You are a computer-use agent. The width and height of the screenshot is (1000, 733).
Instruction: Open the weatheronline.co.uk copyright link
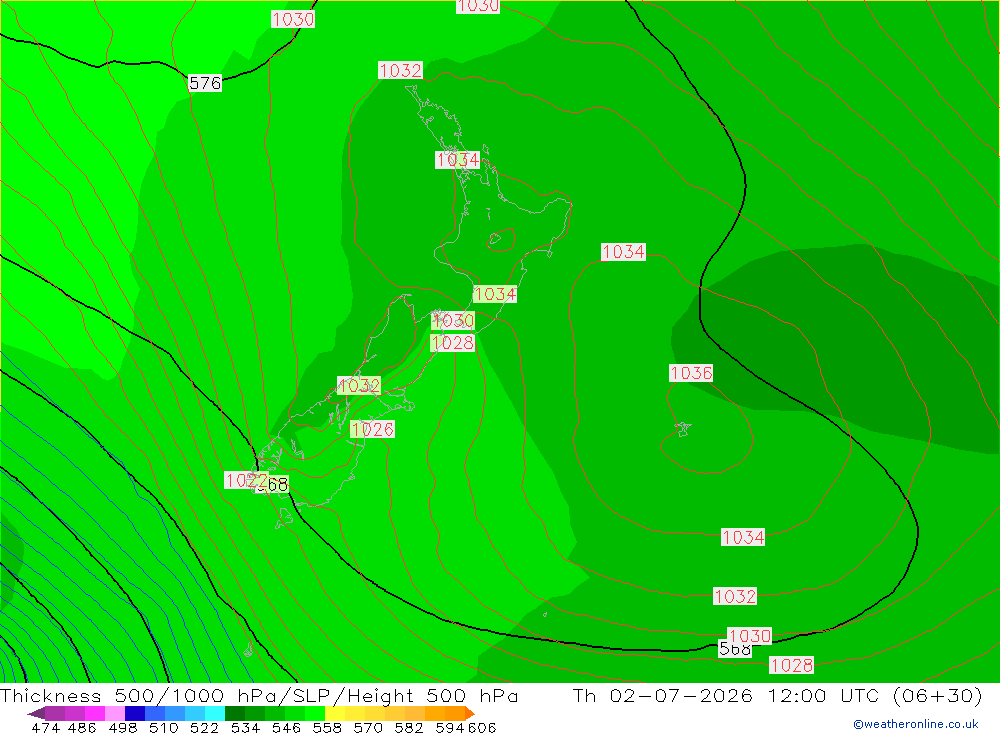tap(916, 724)
